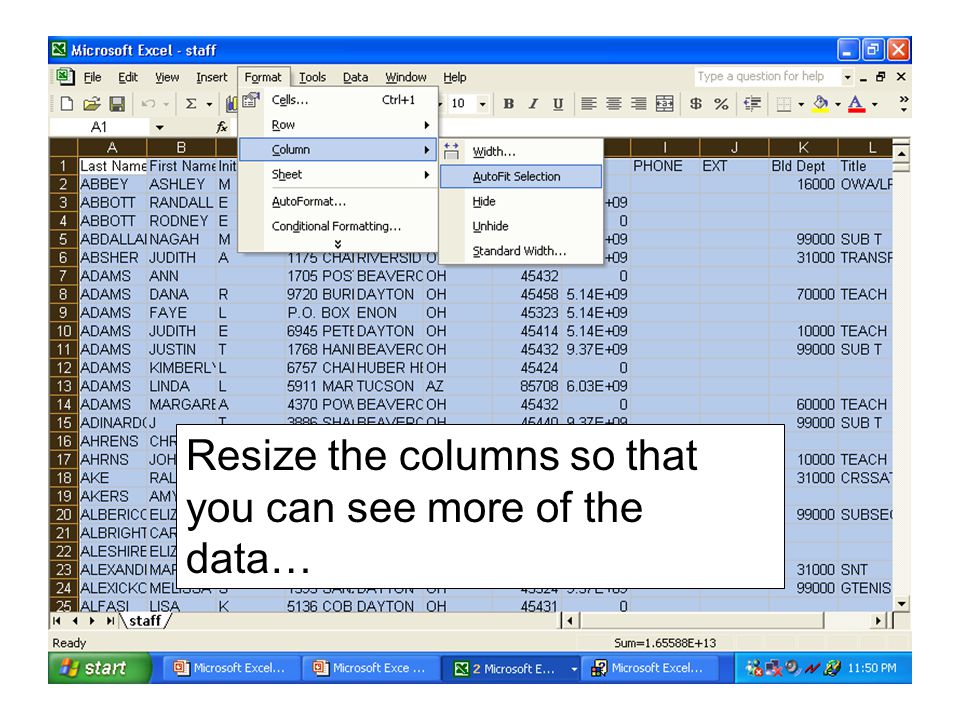This screenshot has height=720, width=960.
Task: Click the Save disk icon
Action: click(x=117, y=103)
